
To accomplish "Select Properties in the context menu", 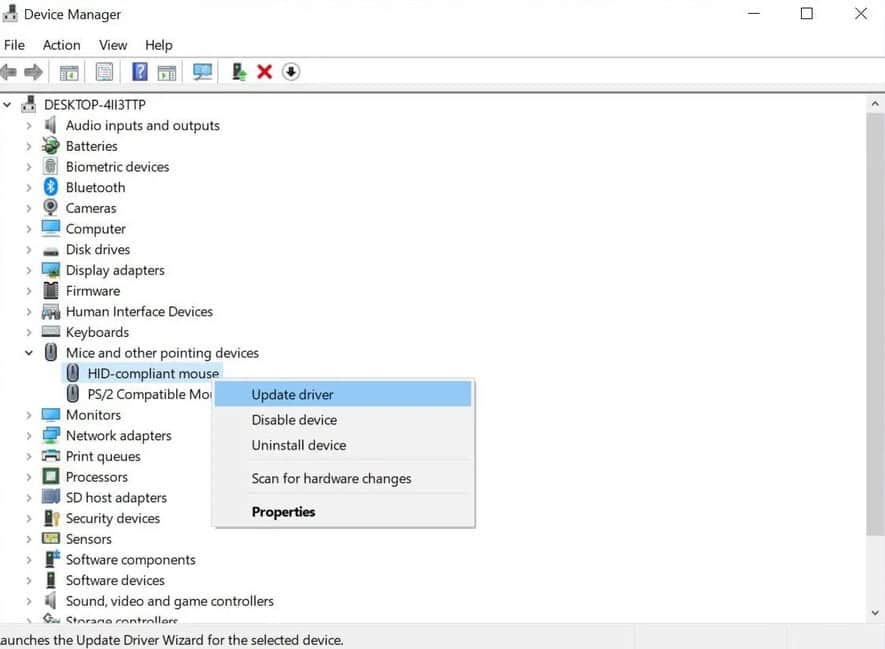I will pyautogui.click(x=283, y=511).
